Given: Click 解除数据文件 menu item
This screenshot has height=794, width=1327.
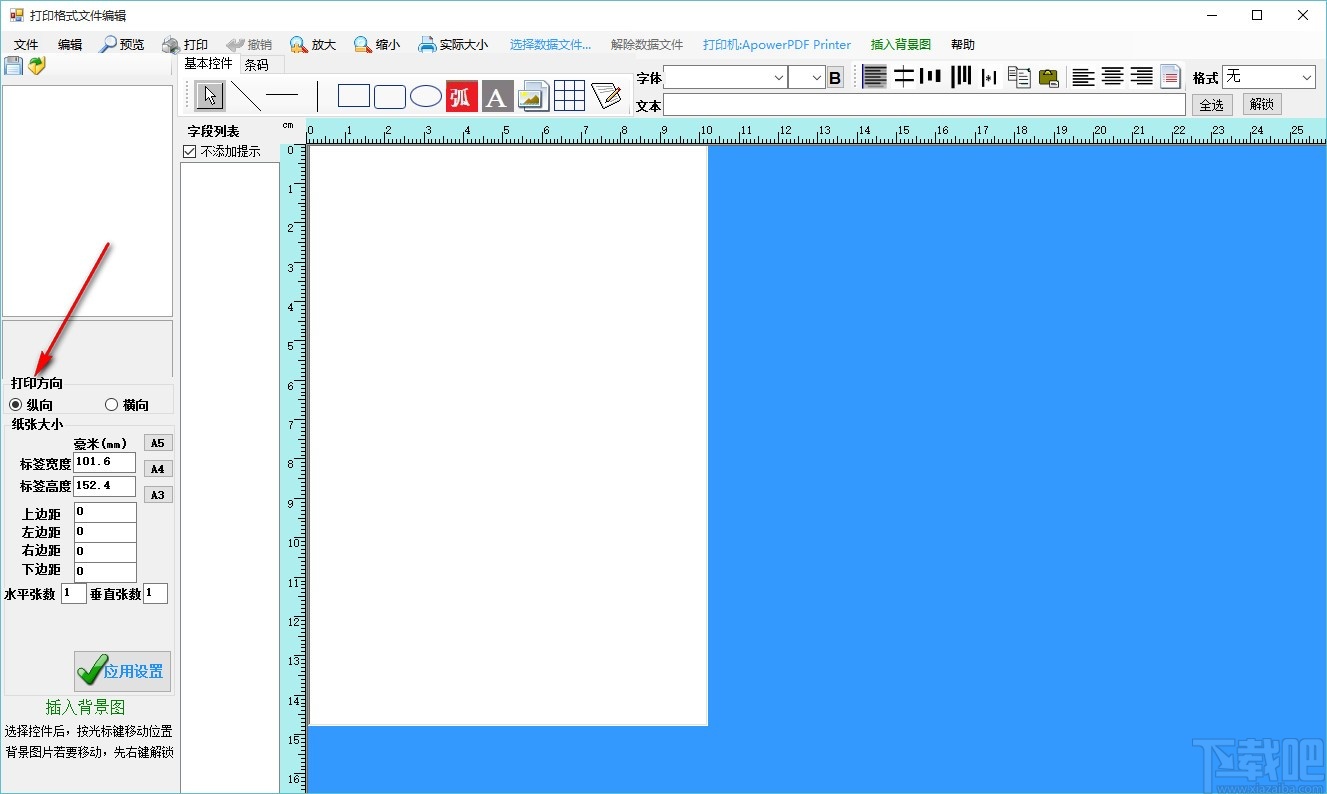Looking at the screenshot, I should pyautogui.click(x=647, y=45).
